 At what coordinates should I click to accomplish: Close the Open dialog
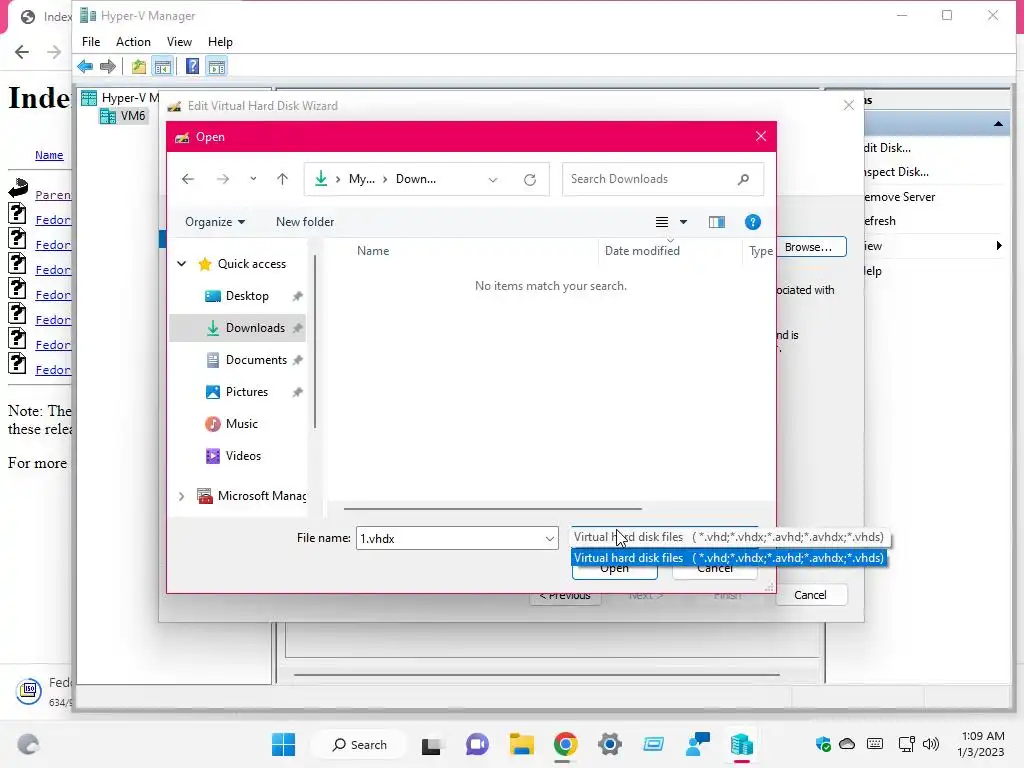click(x=761, y=136)
